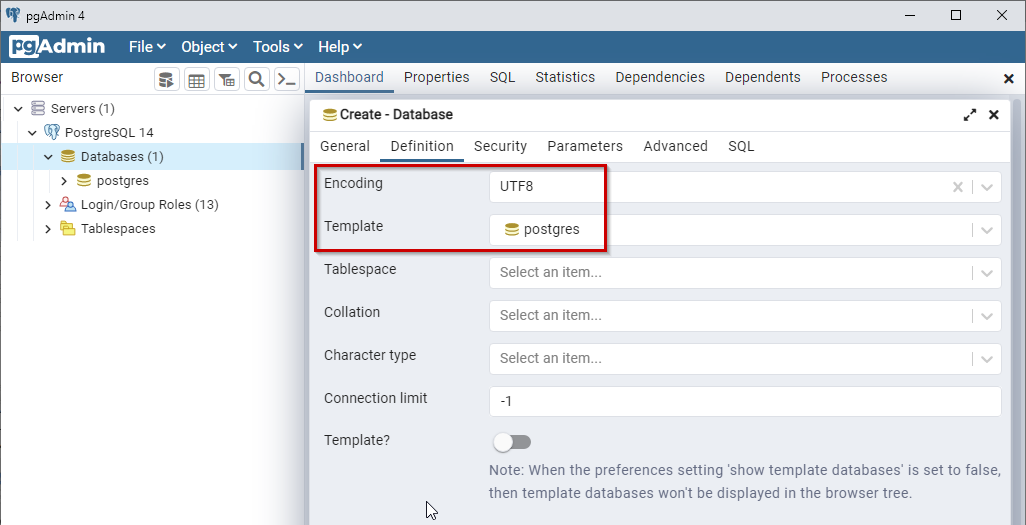The height and width of the screenshot is (525, 1026).
Task: Open the Query Tool toolbar icon
Action: coord(167,80)
